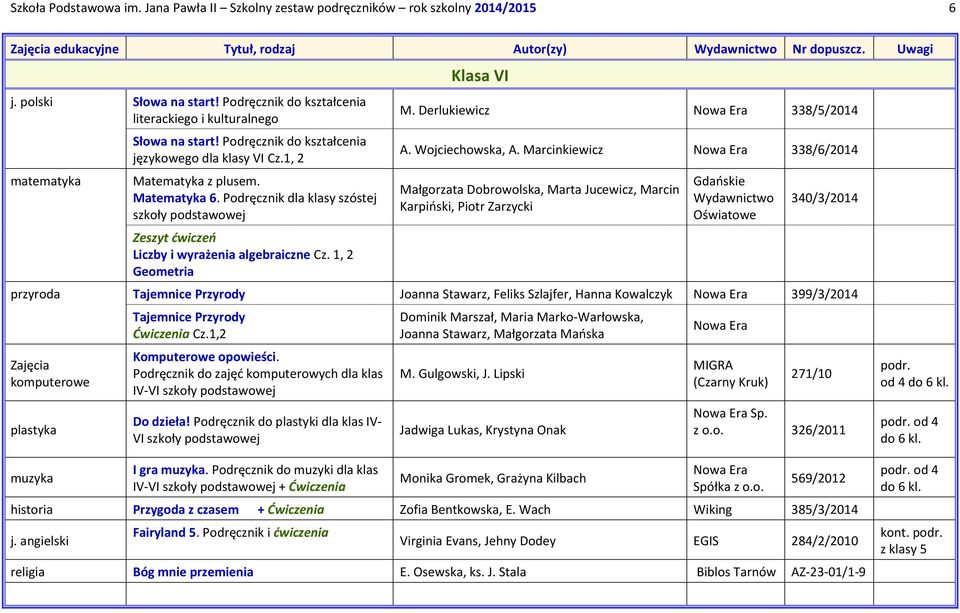Select authors 'Zofia Bentkowska, E. Wach'
The height and width of the screenshot is (613, 960).
click(x=475, y=510)
